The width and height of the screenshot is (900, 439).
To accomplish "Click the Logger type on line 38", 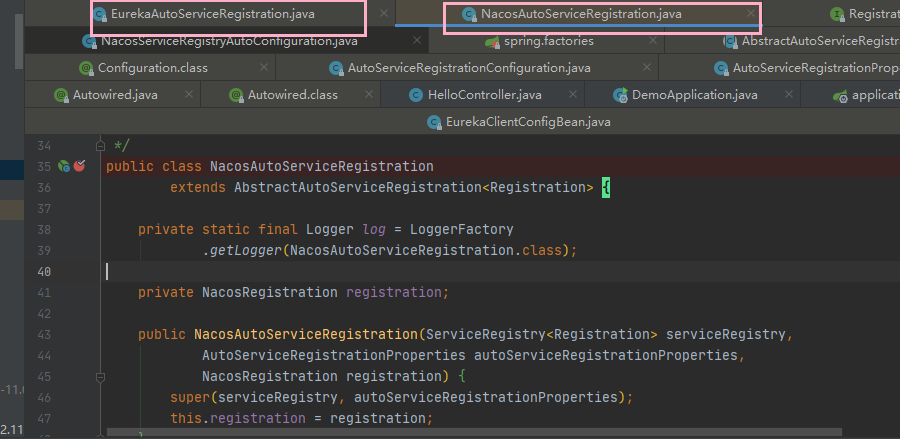I will pyautogui.click(x=329, y=230).
